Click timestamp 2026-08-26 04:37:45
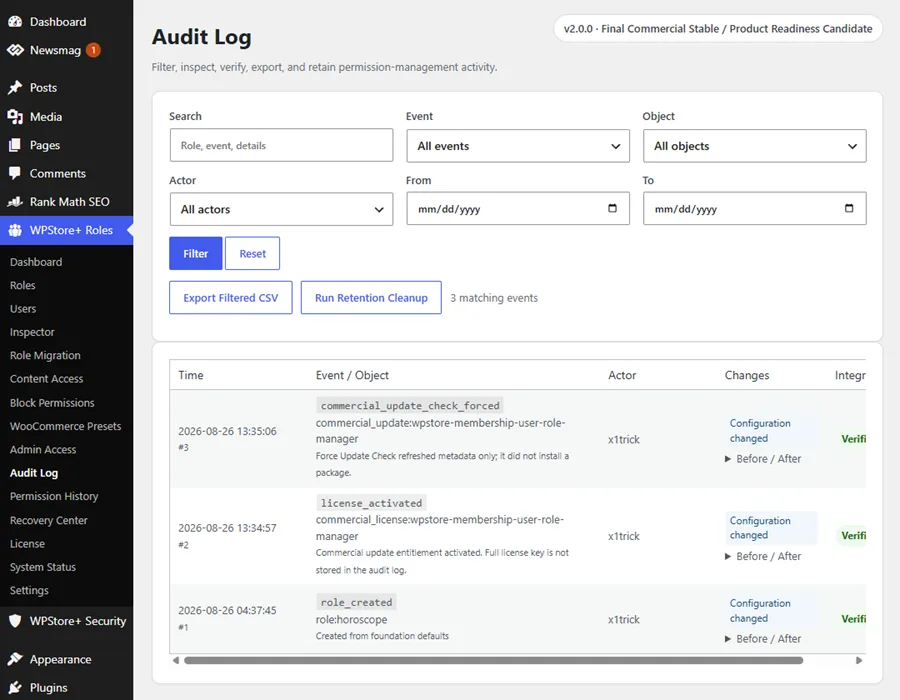The width and height of the screenshot is (900, 700). (227, 610)
